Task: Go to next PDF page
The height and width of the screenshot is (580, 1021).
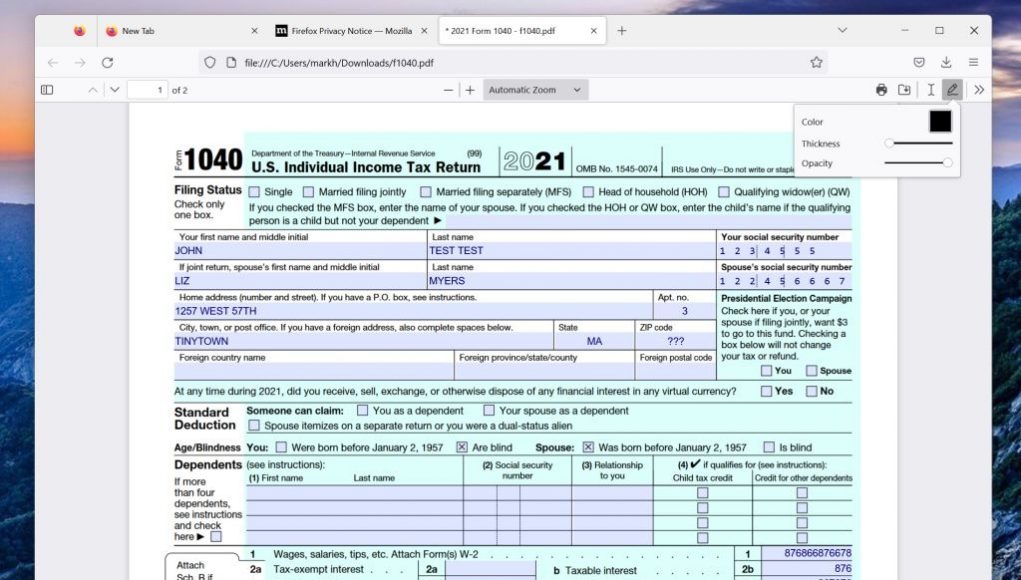Action: 115,90
